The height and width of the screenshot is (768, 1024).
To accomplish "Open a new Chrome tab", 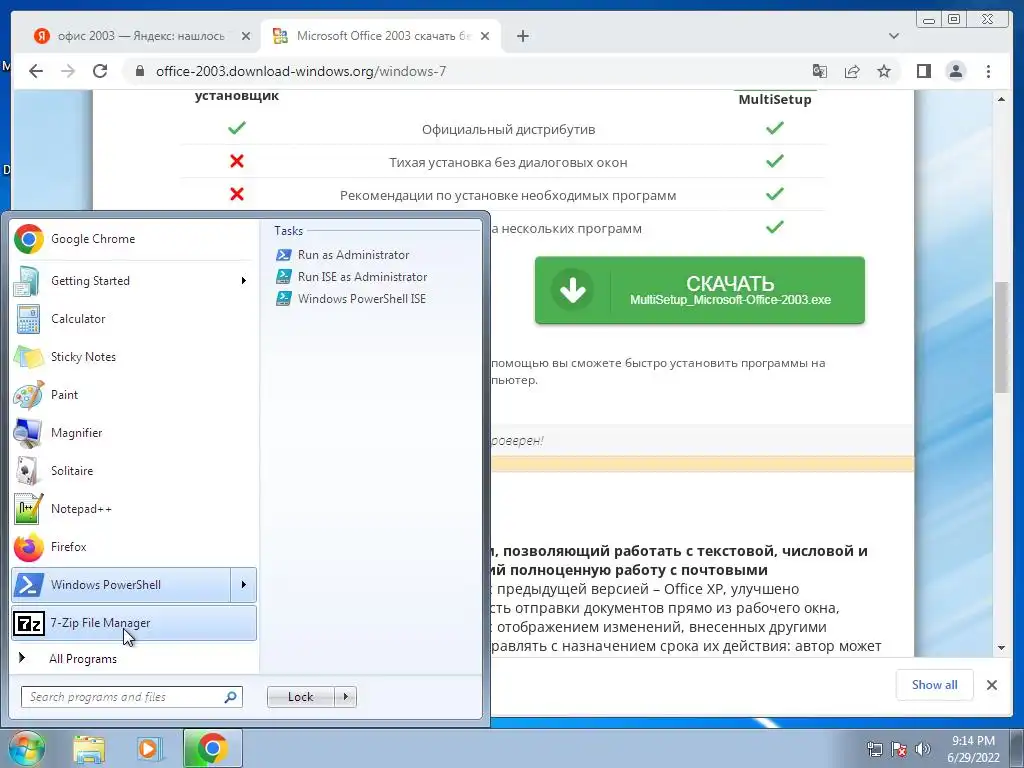I will [522, 36].
